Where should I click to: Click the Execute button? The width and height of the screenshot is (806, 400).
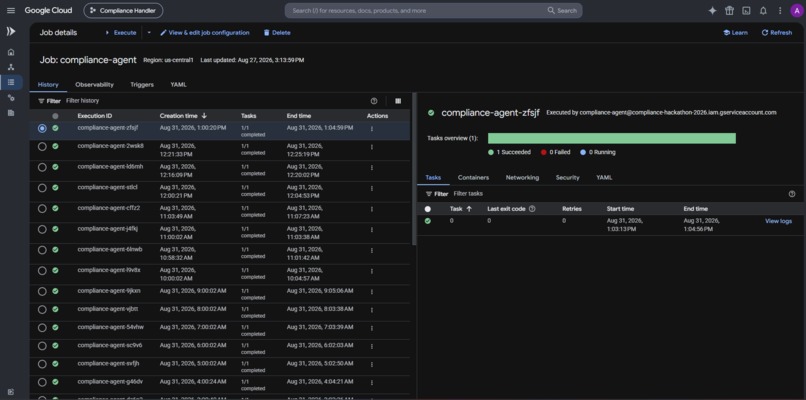[x=121, y=32]
